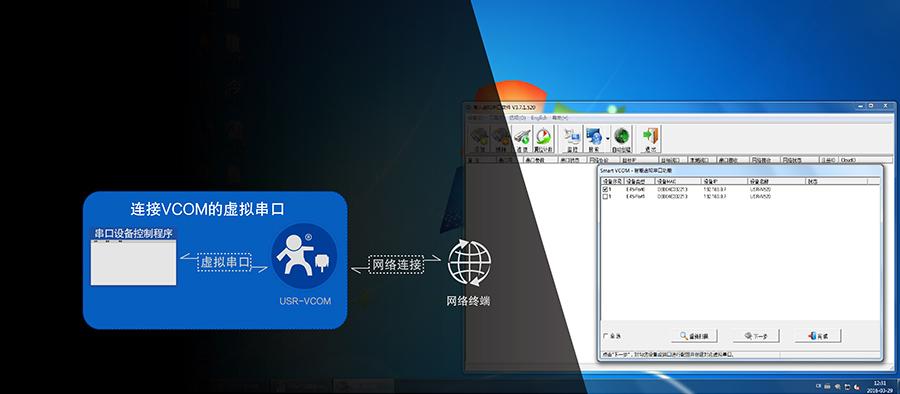Open the 选项(O) menu
This screenshot has height=394, width=900.
(x=517, y=117)
